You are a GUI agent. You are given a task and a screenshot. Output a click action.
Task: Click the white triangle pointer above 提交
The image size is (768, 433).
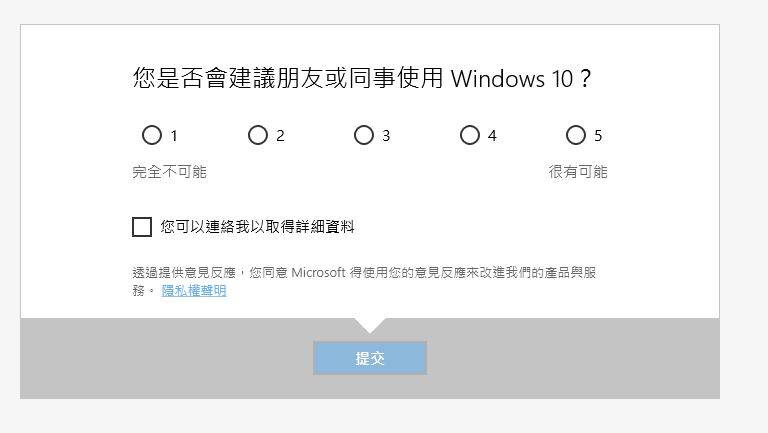coord(370,325)
